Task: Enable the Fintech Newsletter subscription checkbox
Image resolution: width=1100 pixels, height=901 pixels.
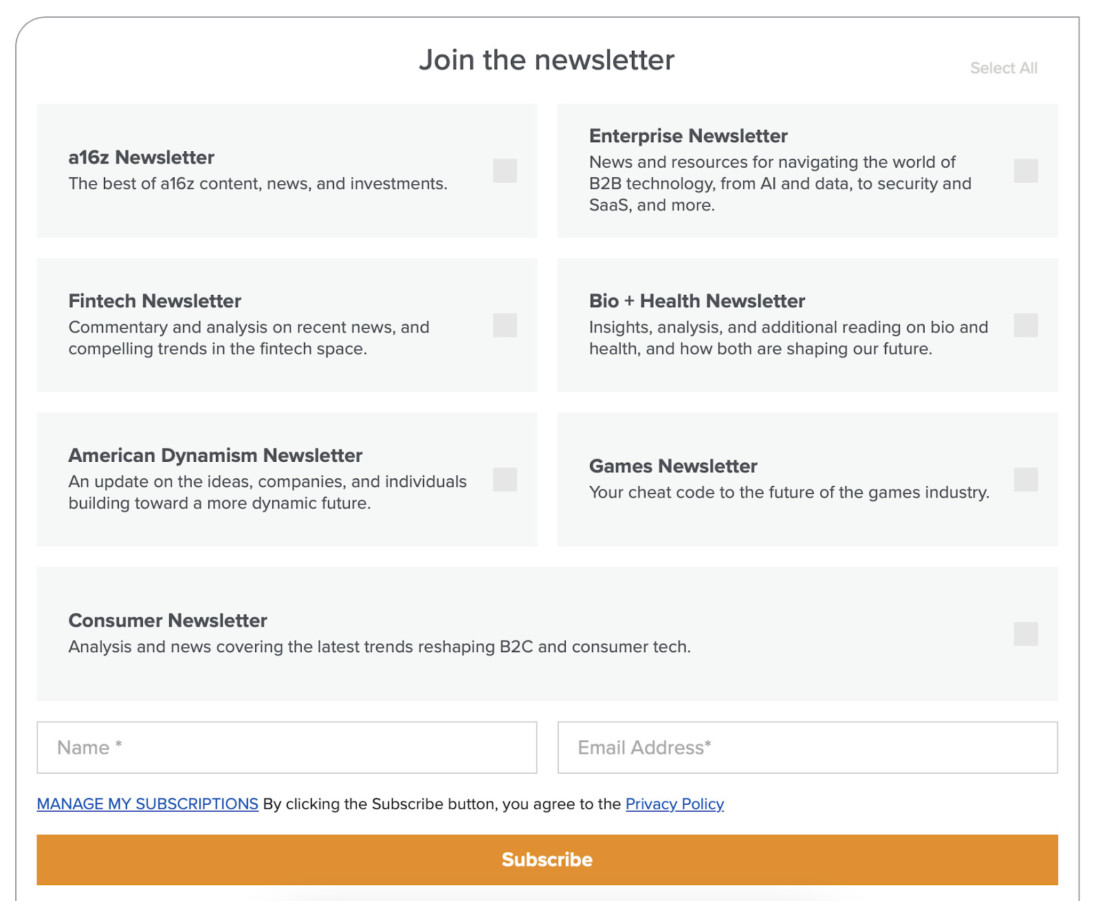Action: 504,325
